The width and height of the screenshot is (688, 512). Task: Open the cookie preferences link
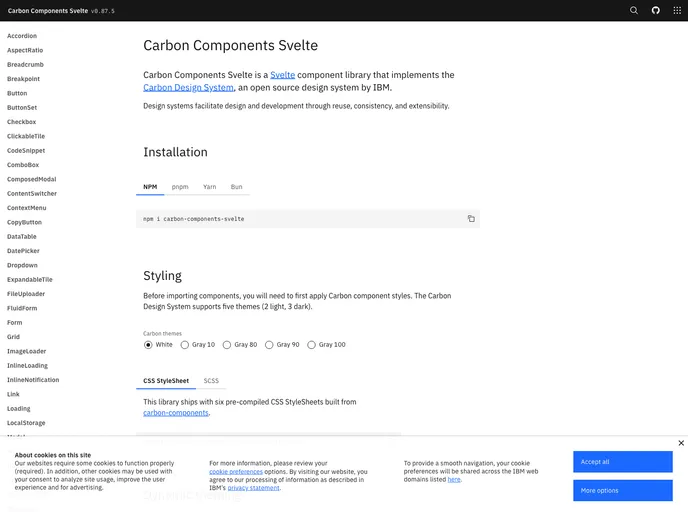[x=236, y=472]
